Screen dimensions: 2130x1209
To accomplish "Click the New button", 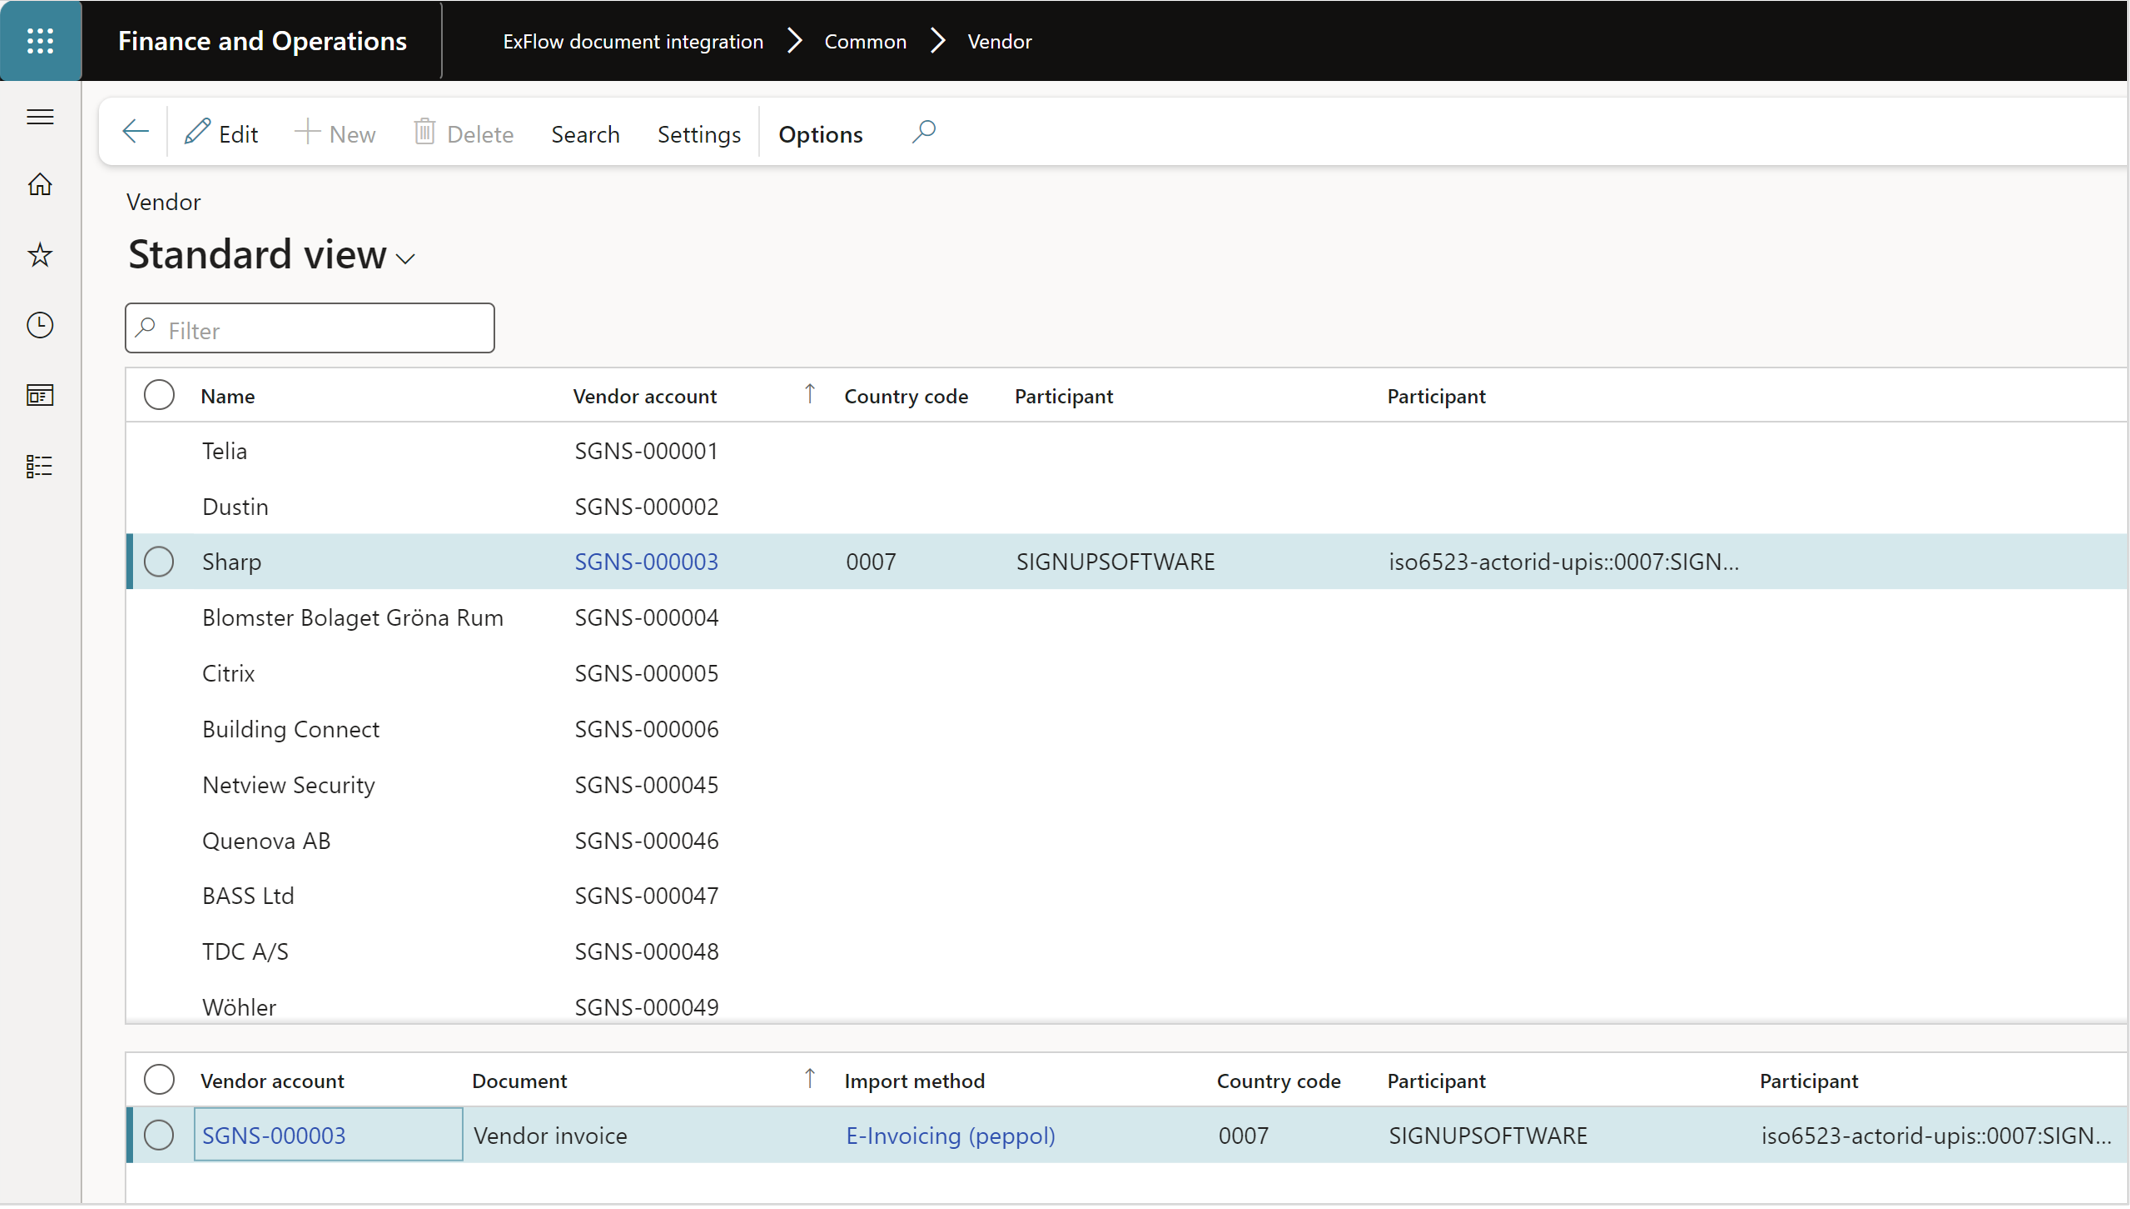I will [335, 133].
